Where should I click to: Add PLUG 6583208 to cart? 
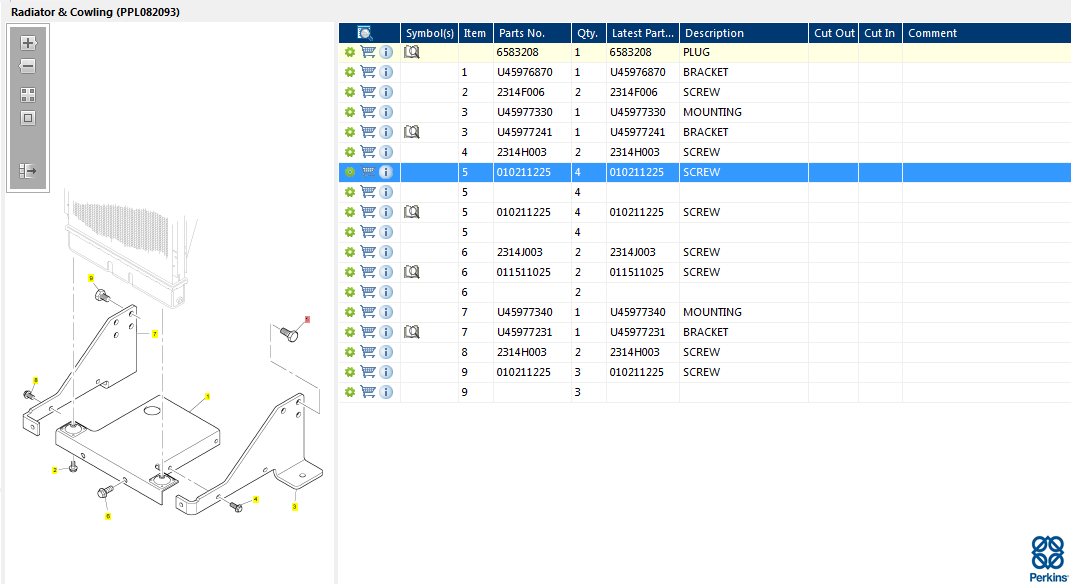pos(368,52)
